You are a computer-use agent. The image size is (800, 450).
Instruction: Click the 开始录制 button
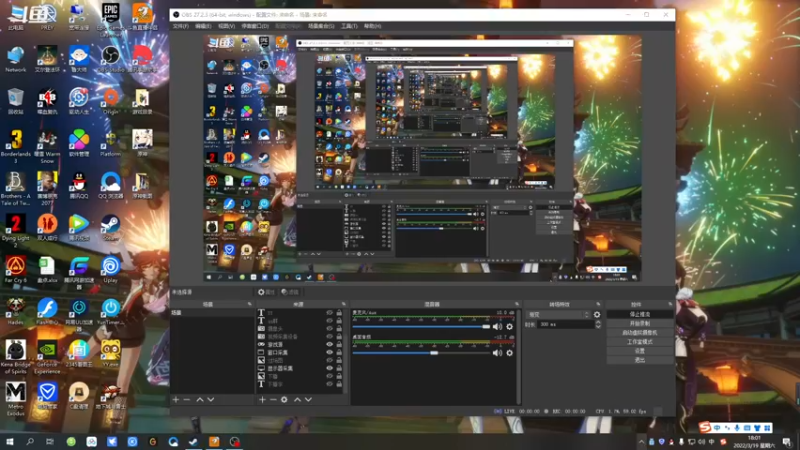point(640,323)
